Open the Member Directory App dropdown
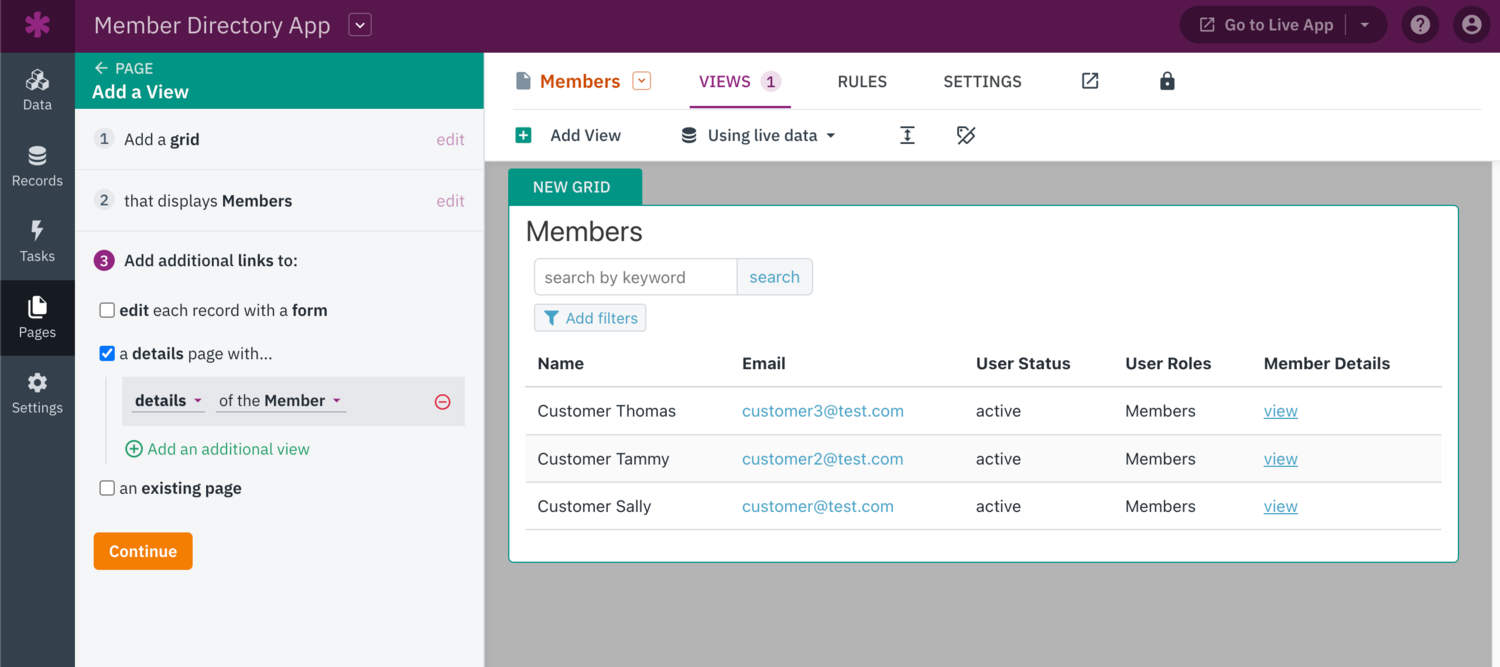The height and width of the screenshot is (667, 1500). tap(359, 24)
